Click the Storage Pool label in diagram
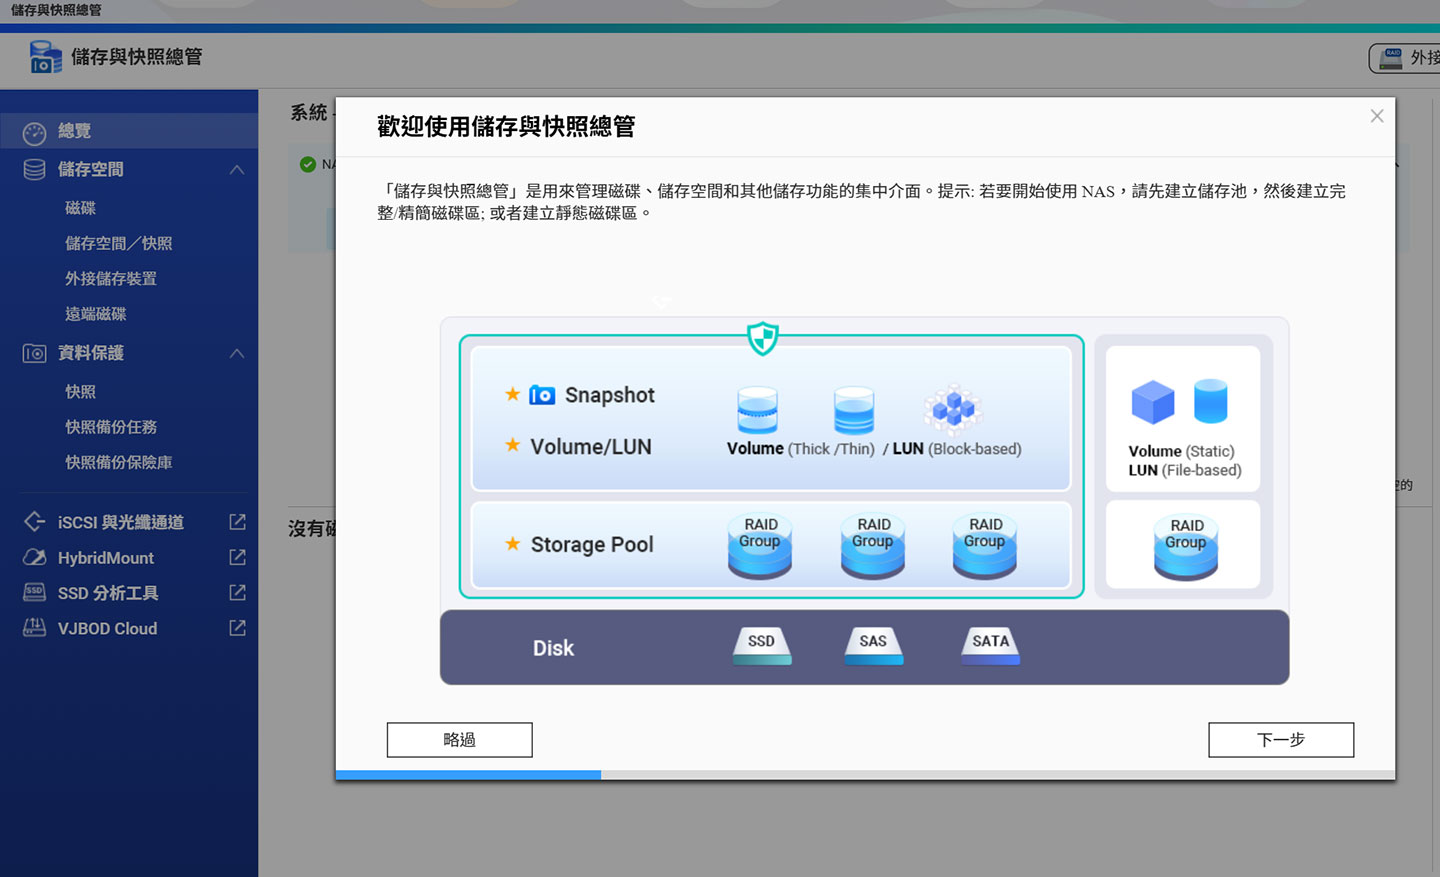This screenshot has width=1440, height=877. (592, 545)
